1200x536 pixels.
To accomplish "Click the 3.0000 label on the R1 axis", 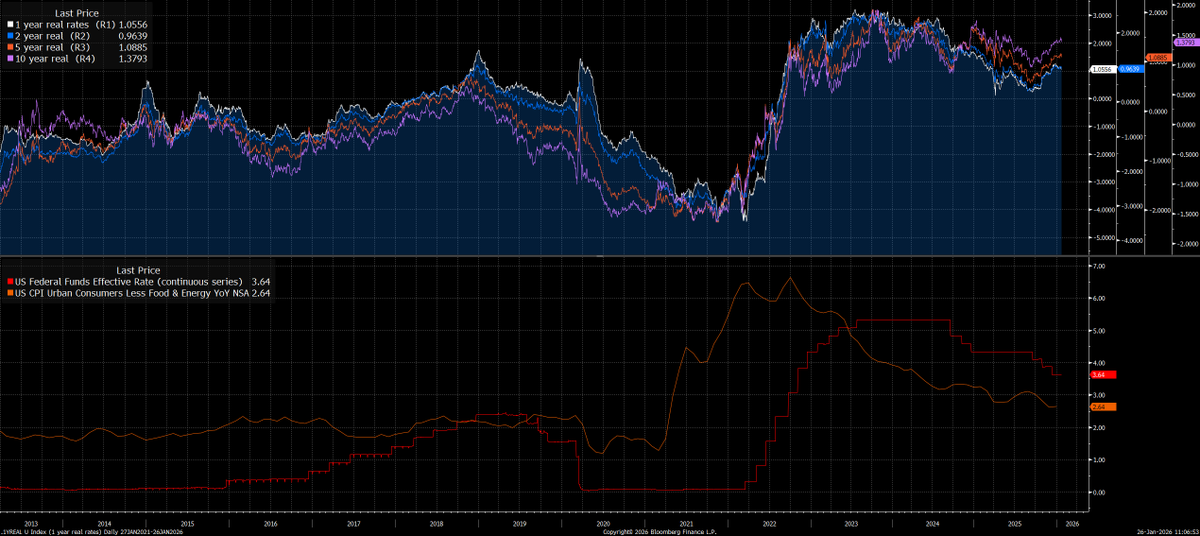I will [1103, 15].
